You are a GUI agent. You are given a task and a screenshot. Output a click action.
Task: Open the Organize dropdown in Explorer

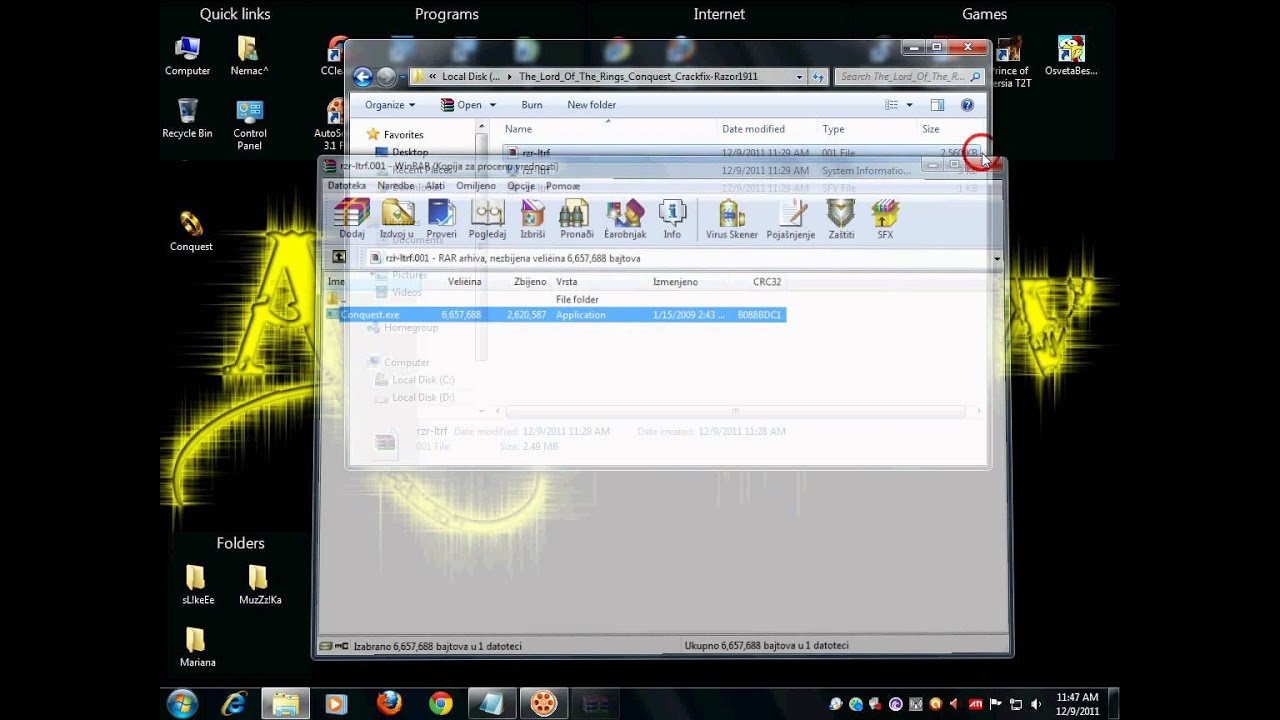(390, 105)
